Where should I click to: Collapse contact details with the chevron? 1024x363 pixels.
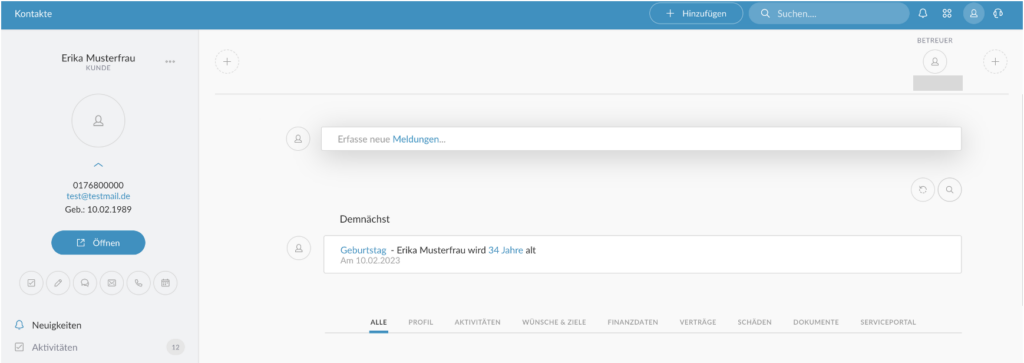(x=98, y=165)
